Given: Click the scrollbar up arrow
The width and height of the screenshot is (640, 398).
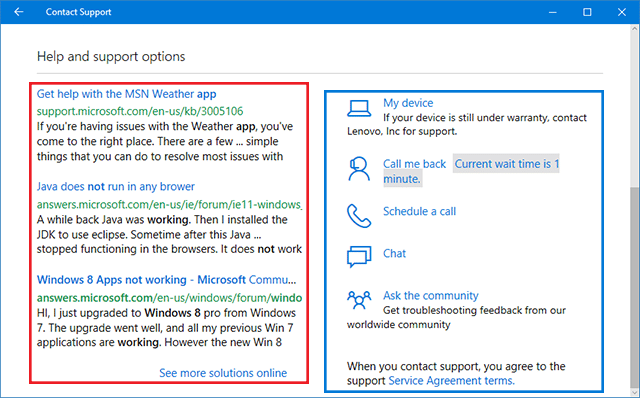Looking at the screenshot, I should tap(635, 29).
